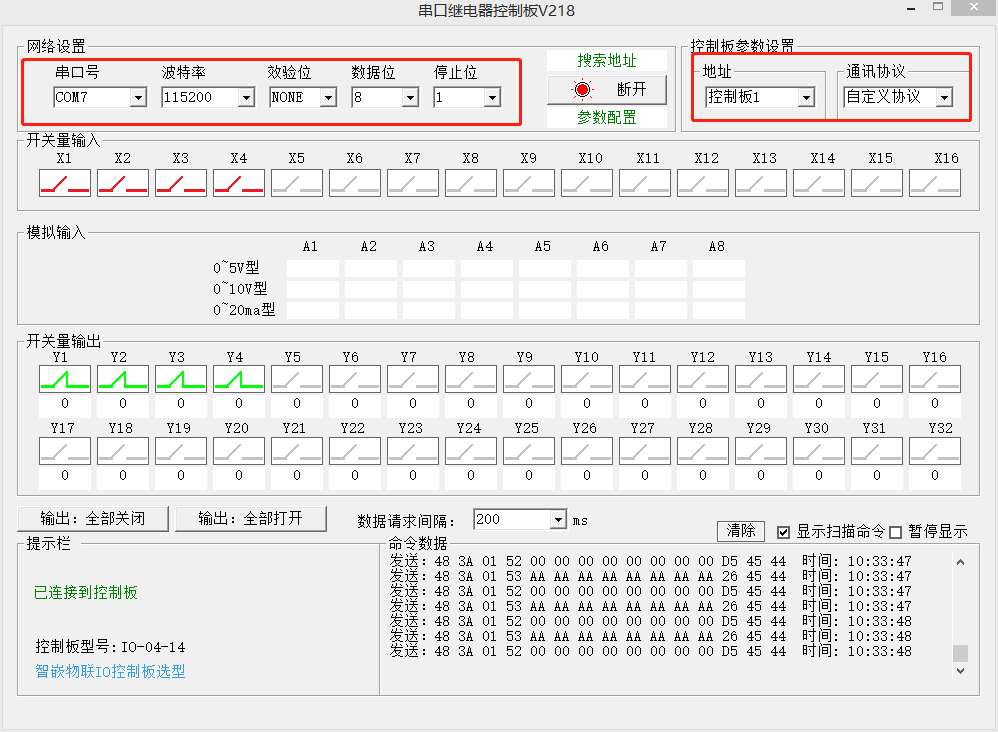Click the red connection status lamp icon
Screen dimensions: 998x732
(582, 90)
